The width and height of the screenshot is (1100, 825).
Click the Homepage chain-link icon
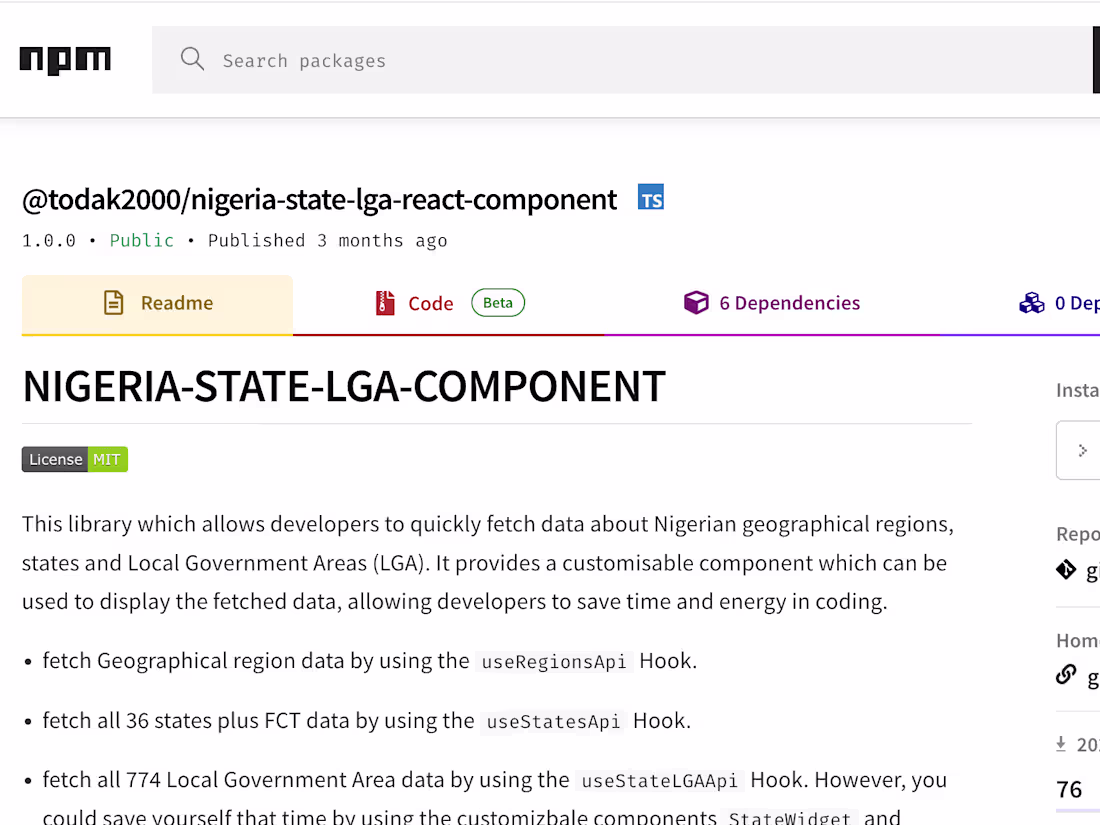click(x=1066, y=674)
